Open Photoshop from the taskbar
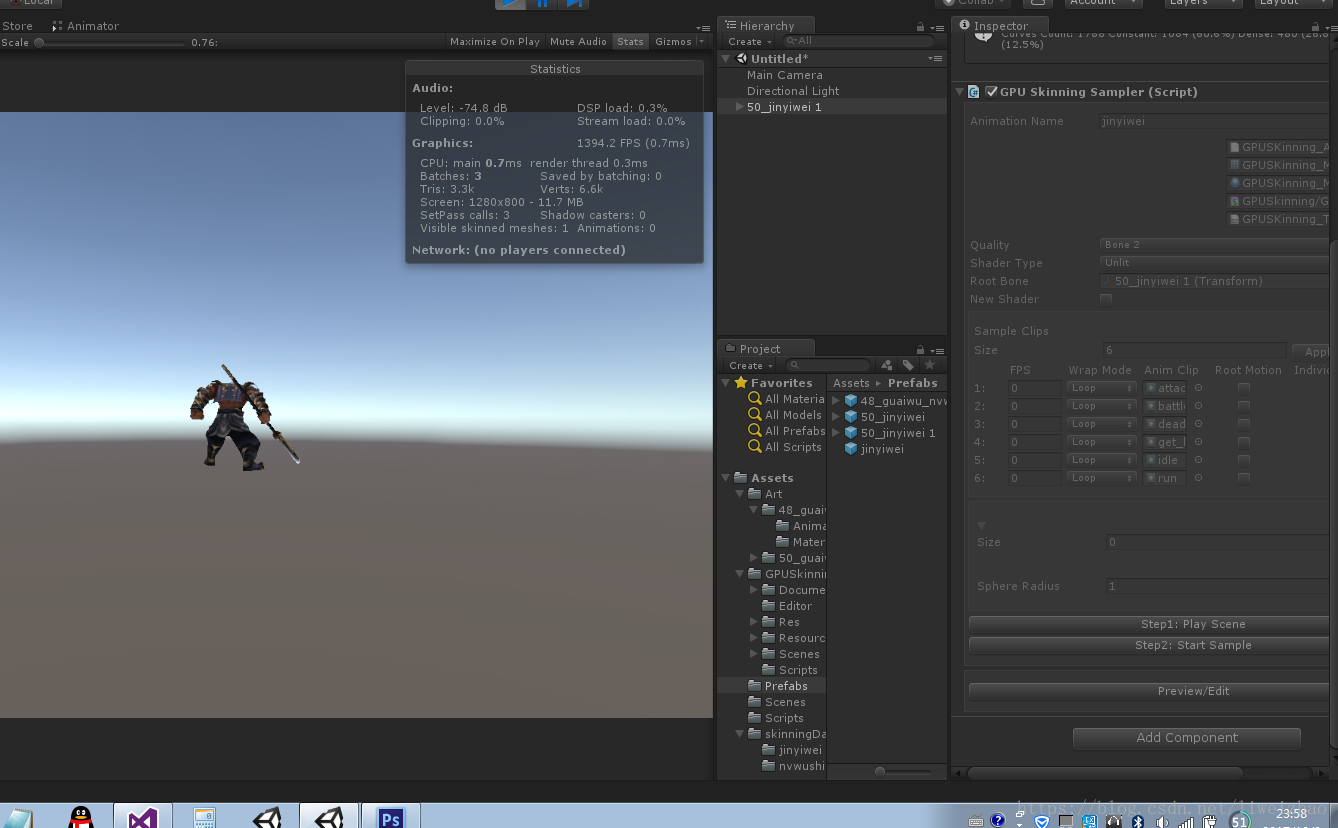 pos(390,816)
